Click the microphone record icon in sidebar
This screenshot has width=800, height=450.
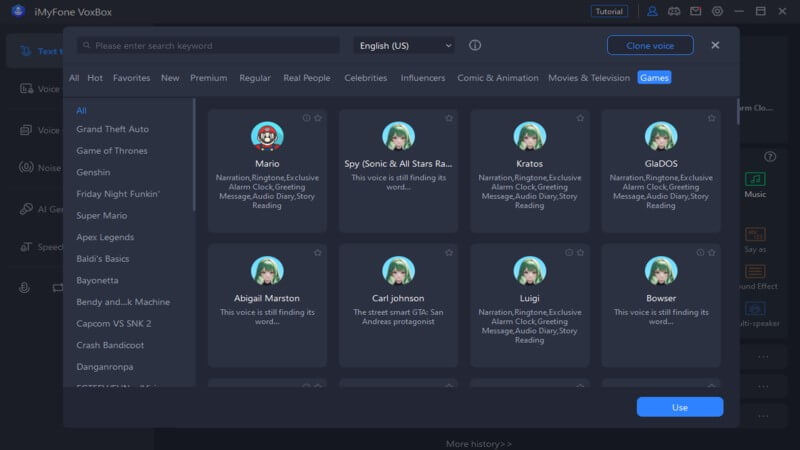pos(24,288)
